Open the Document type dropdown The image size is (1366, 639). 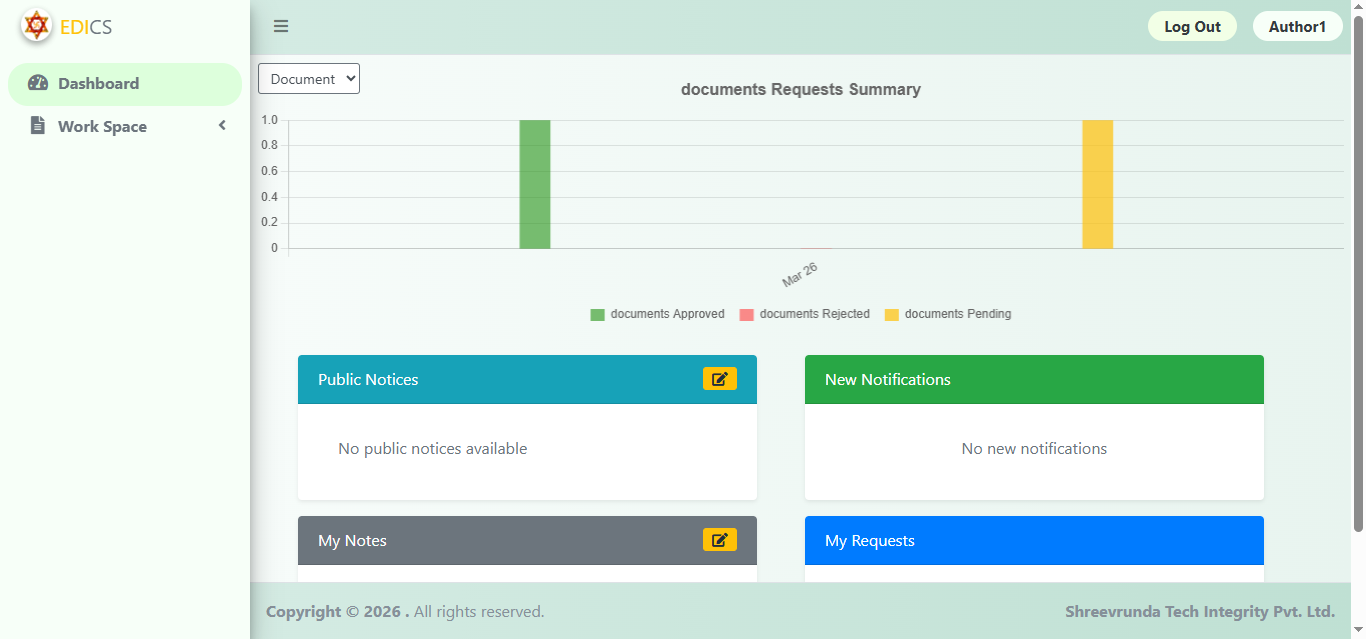pyautogui.click(x=309, y=79)
